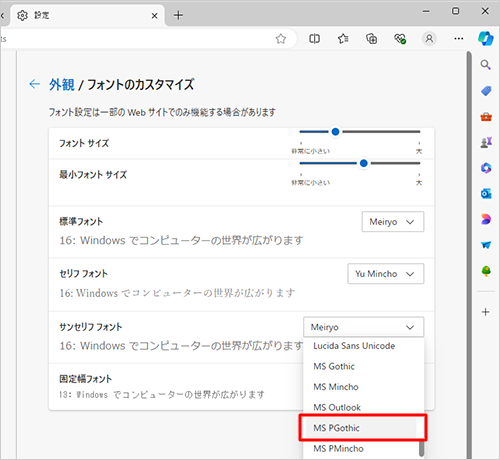The image size is (500, 460).
Task: Click the 固定幅フォント label
Action: tap(85, 379)
